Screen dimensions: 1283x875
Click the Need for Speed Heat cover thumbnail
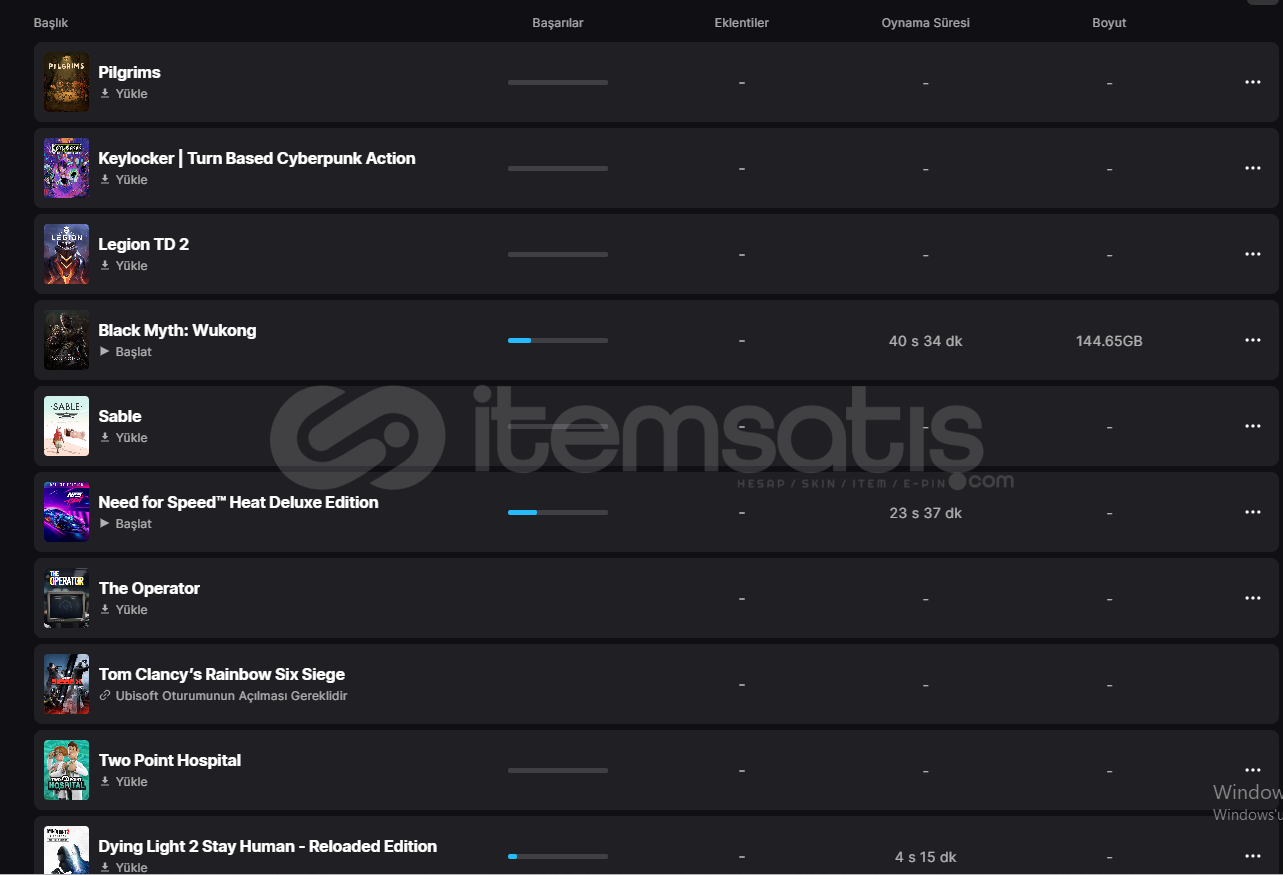click(66, 512)
